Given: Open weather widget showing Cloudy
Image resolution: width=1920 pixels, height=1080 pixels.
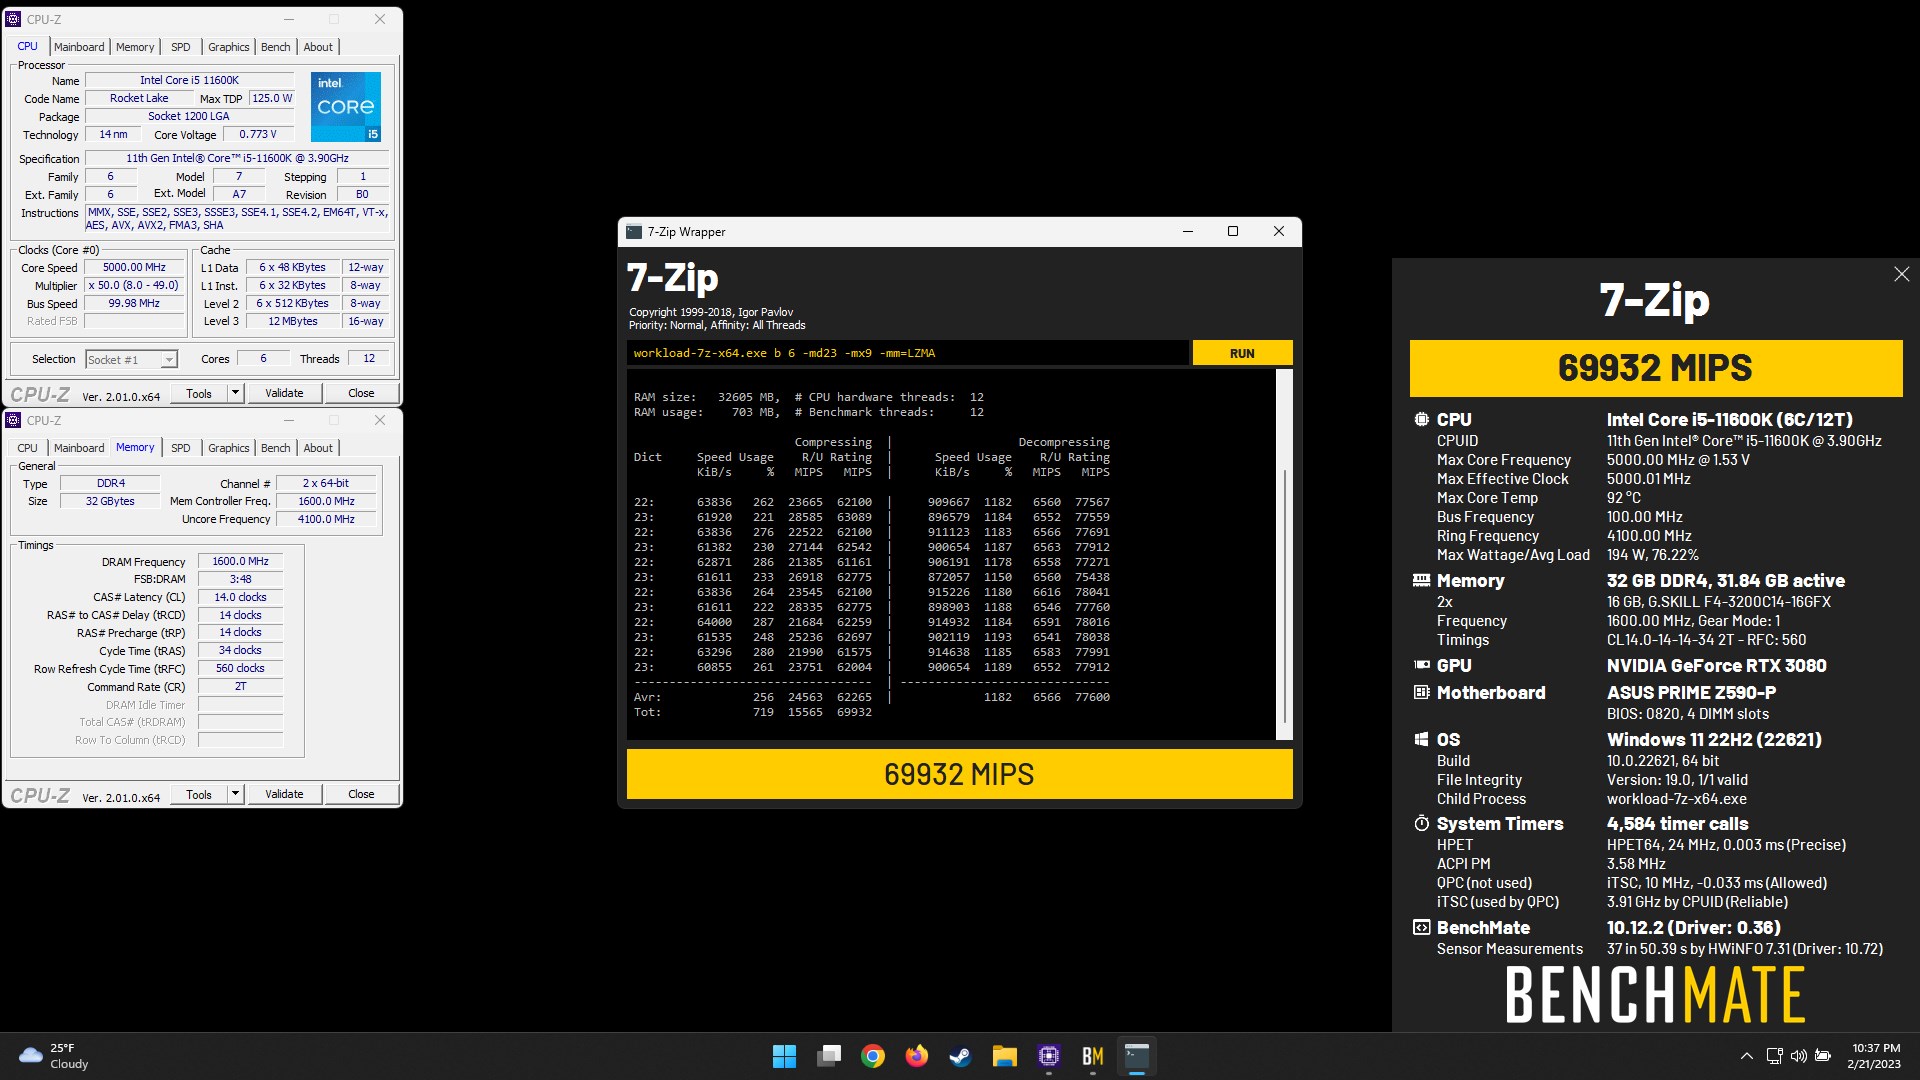Looking at the screenshot, I should point(54,1056).
